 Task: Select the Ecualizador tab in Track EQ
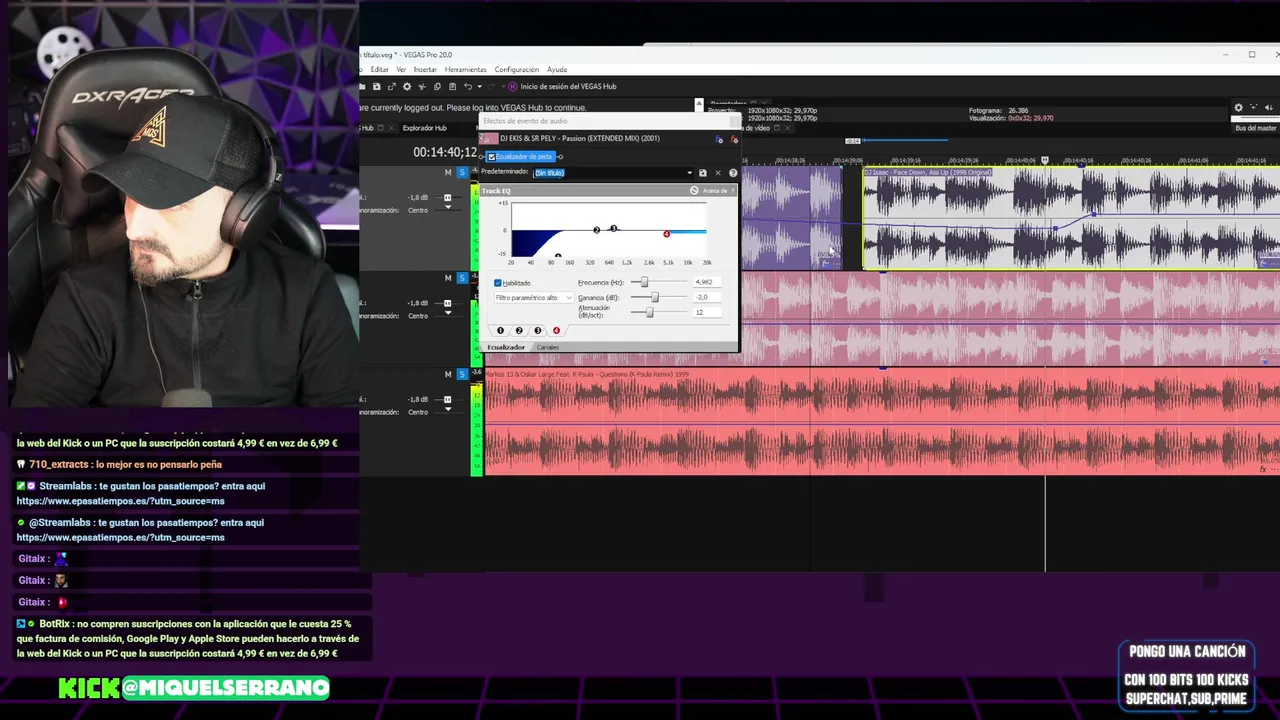click(x=506, y=347)
